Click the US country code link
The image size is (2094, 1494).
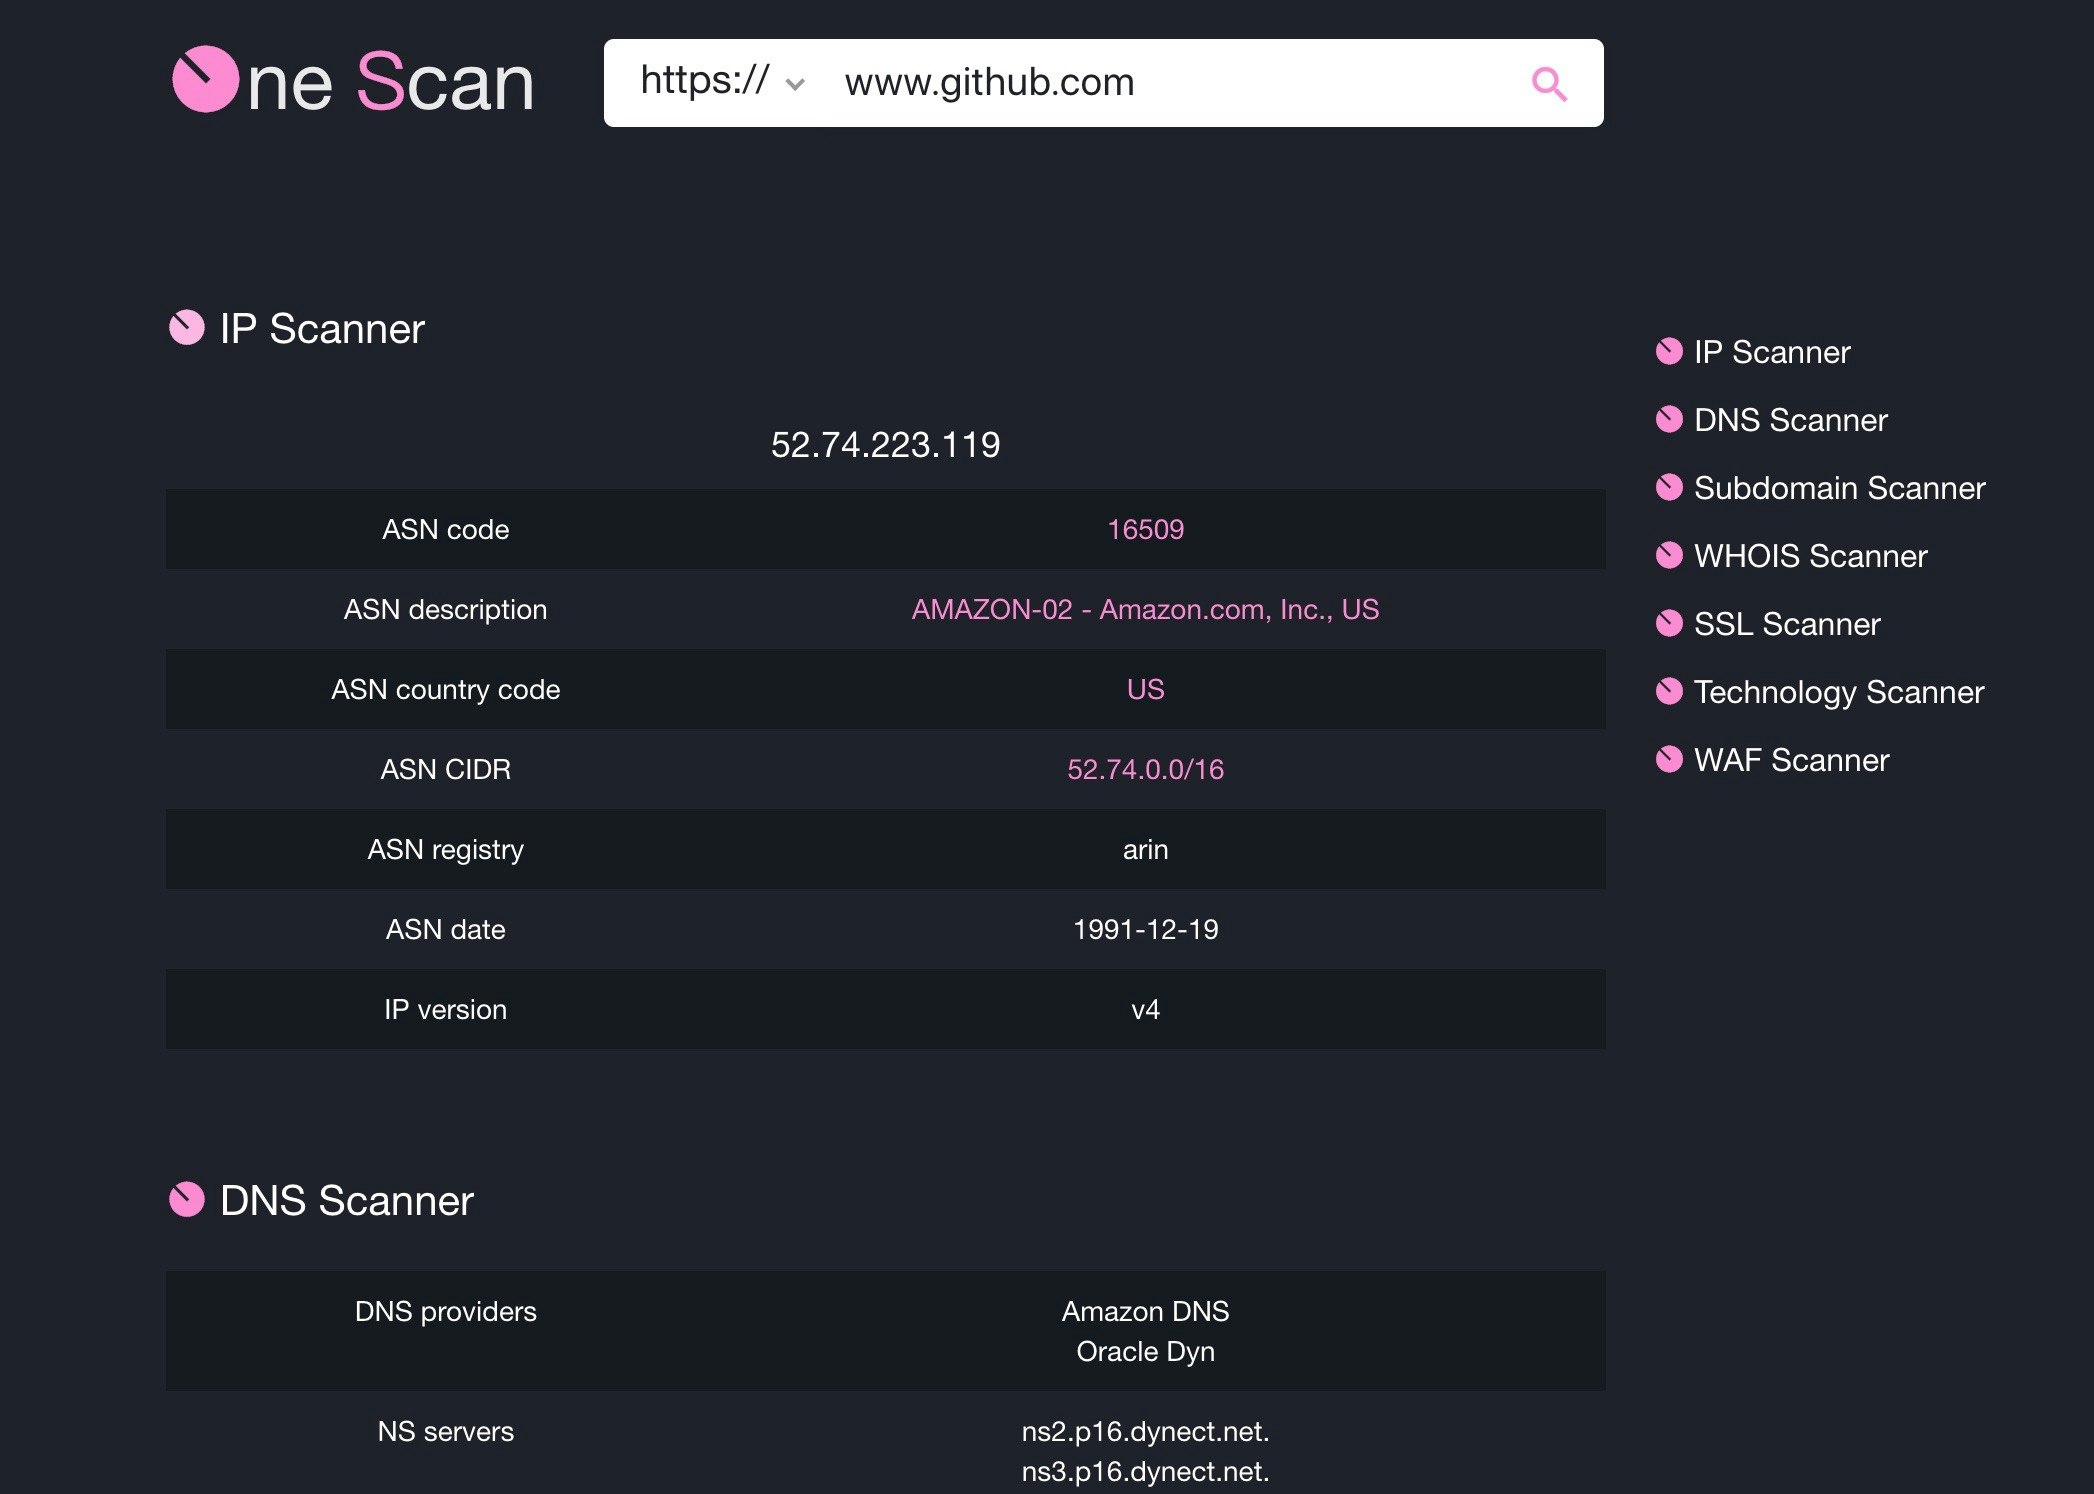tap(1145, 690)
